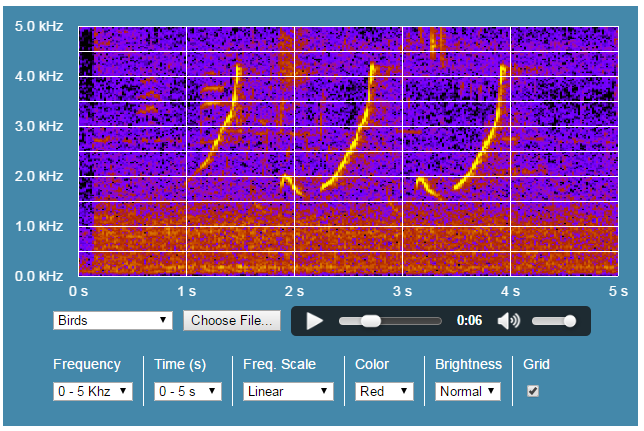Click the Grid setting label
Screen dimensions: 644x431
pyautogui.click(x=536, y=364)
